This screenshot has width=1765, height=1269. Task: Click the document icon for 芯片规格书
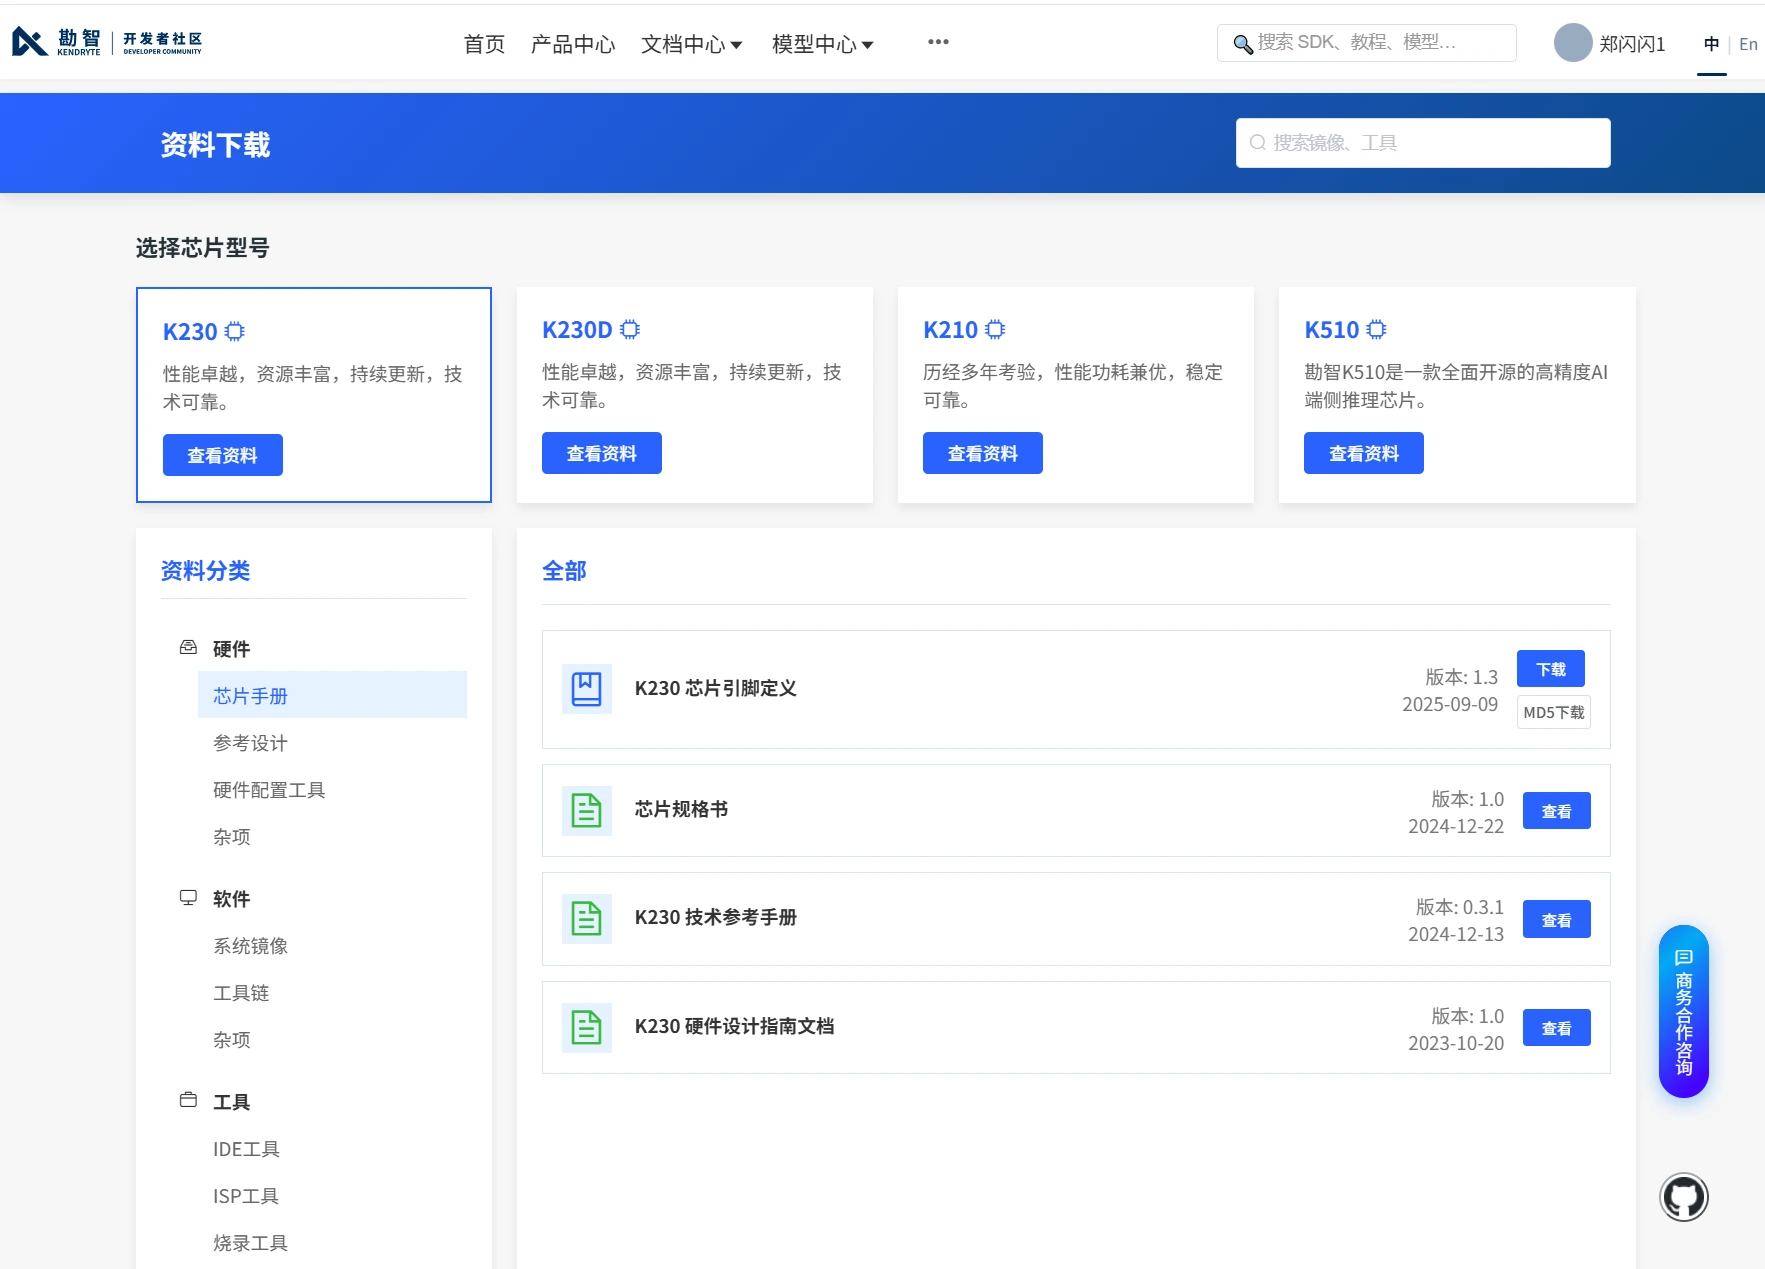point(586,810)
